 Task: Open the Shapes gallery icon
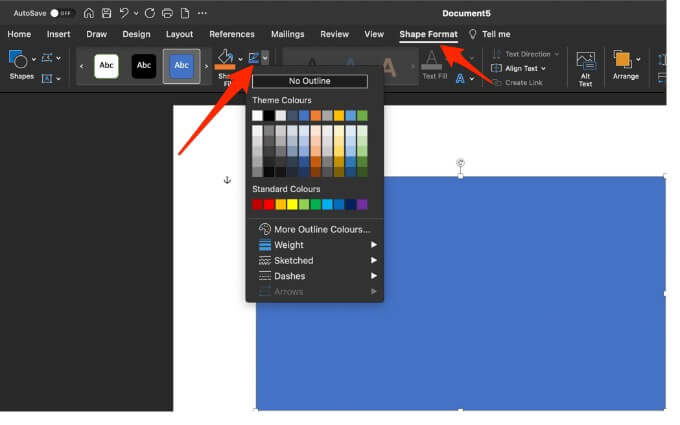tap(18, 59)
